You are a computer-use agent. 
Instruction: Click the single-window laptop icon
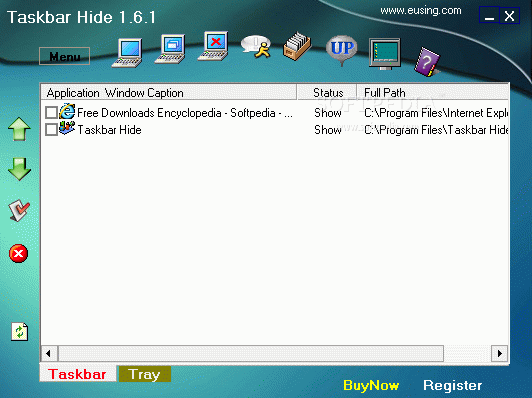127,53
